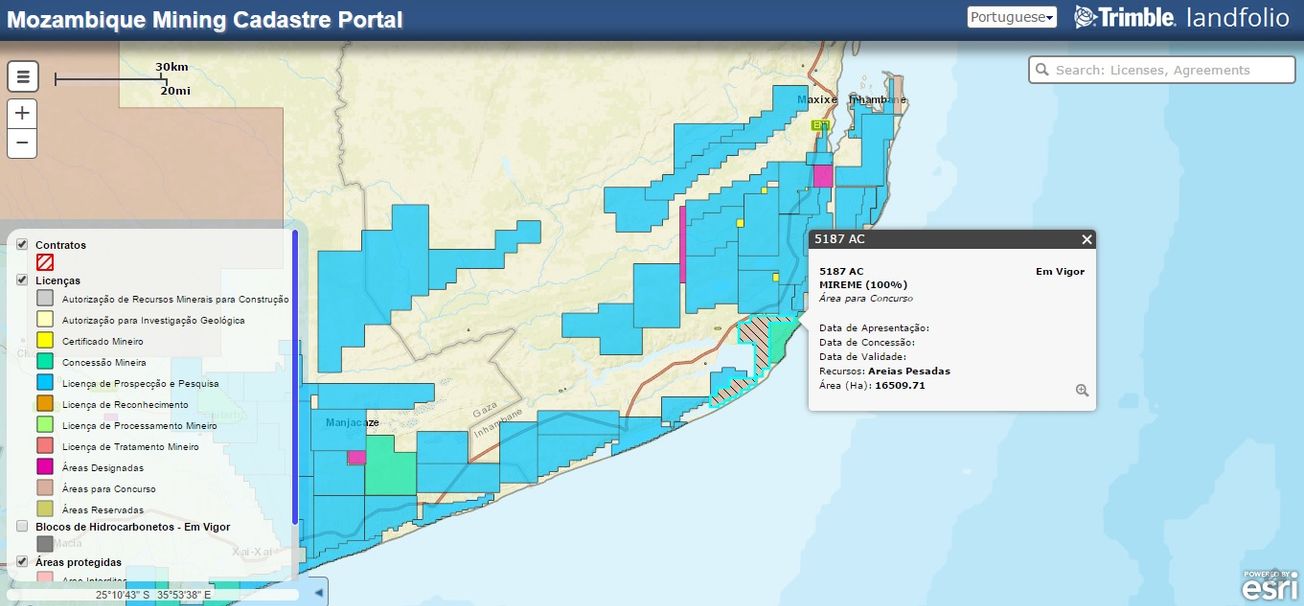Image resolution: width=1304 pixels, height=606 pixels.
Task: Click the Trimble landfolio logo
Action: point(1182,17)
